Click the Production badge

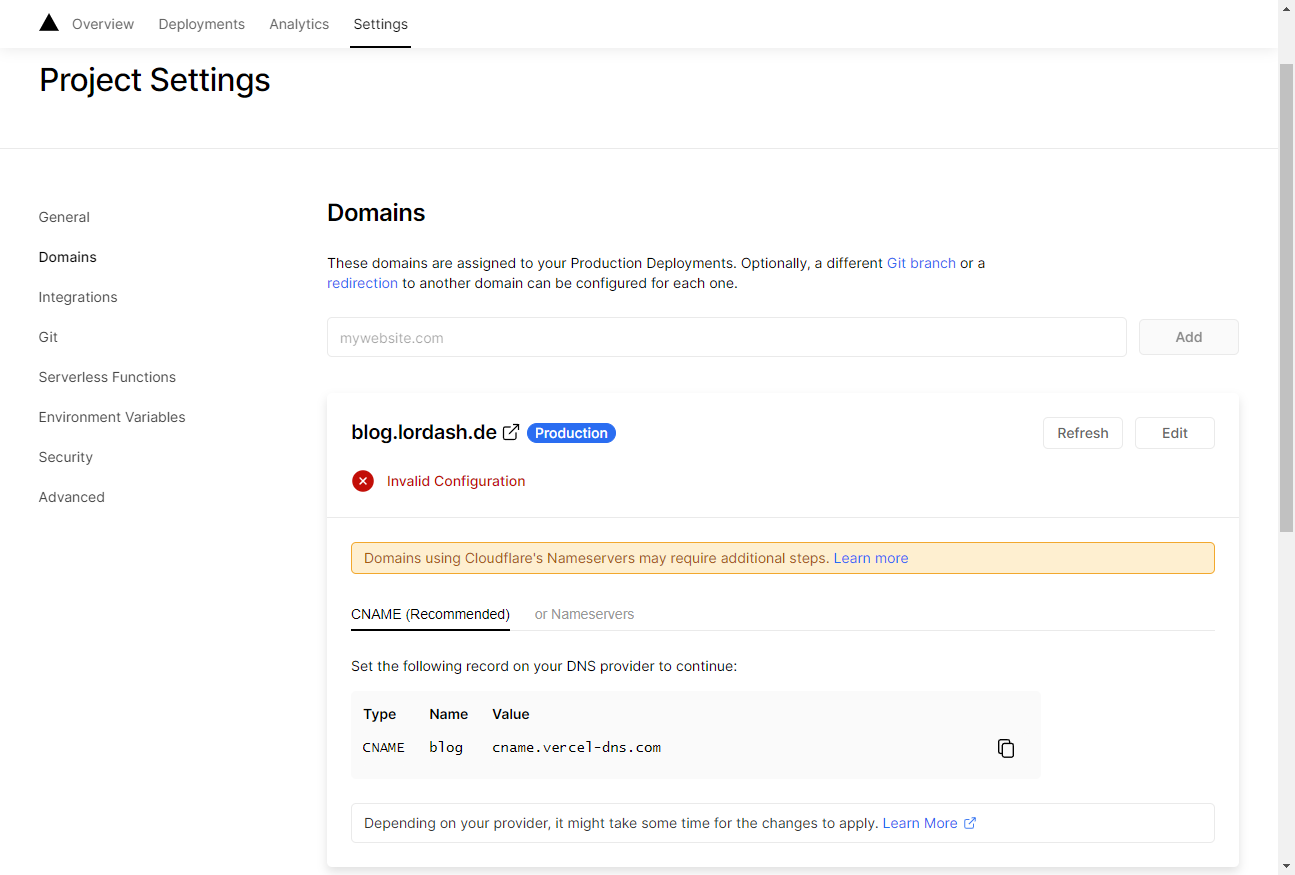[571, 433]
